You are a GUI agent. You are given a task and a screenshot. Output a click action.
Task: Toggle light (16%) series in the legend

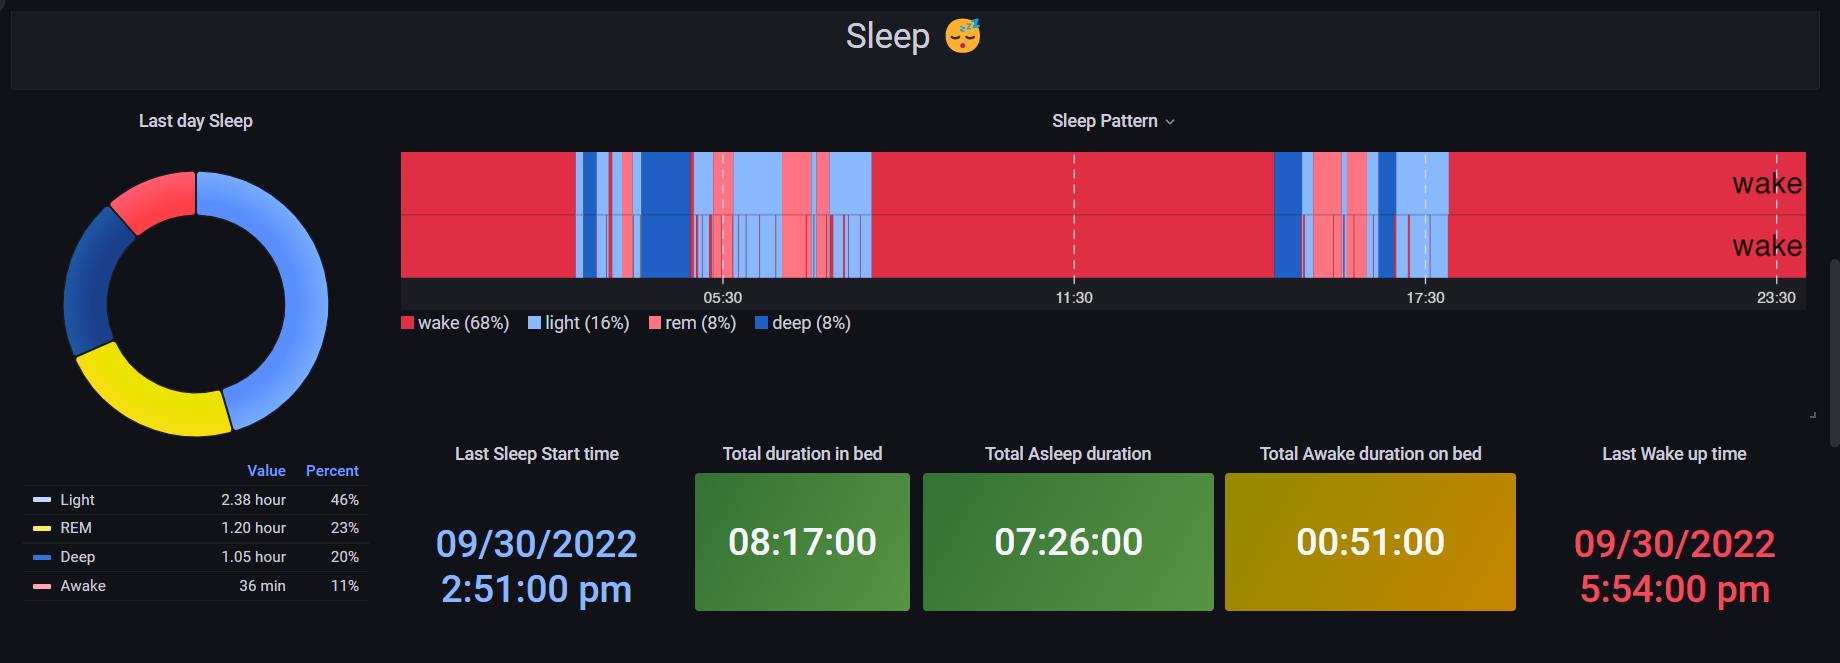pos(587,323)
